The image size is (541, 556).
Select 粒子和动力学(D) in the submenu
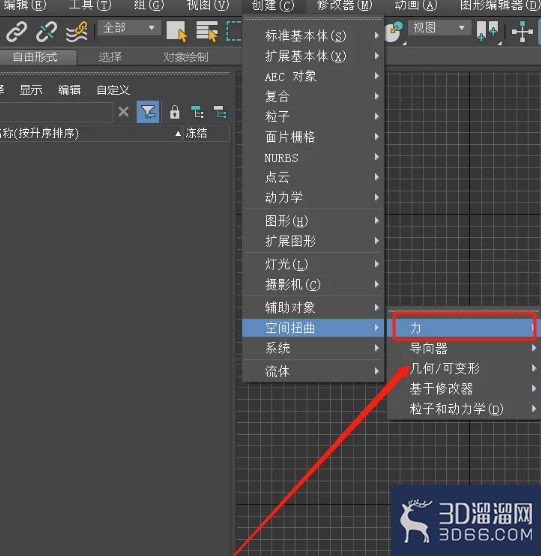(465, 409)
